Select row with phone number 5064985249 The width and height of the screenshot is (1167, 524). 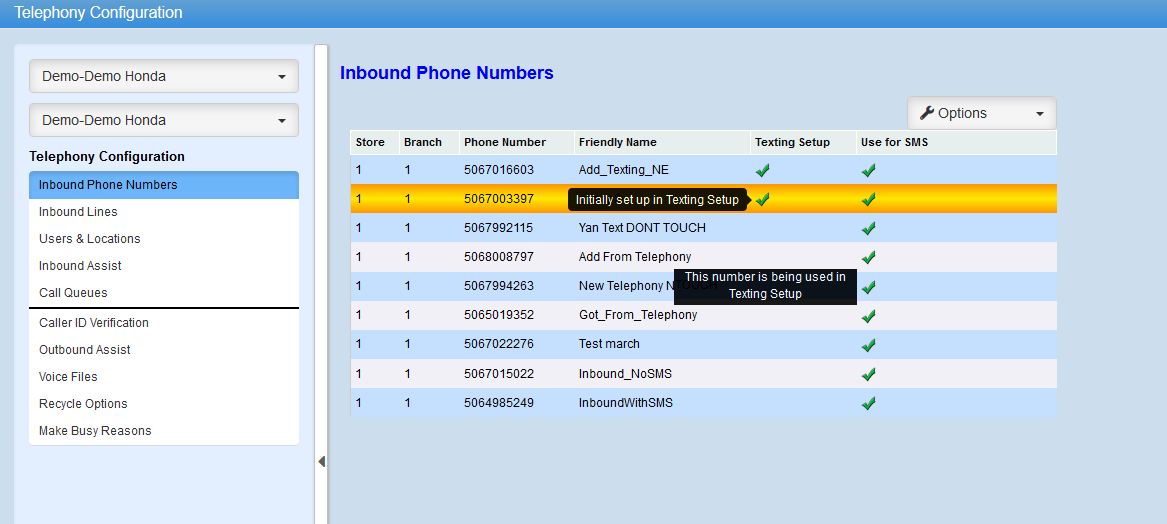pyautogui.click(x=499, y=403)
